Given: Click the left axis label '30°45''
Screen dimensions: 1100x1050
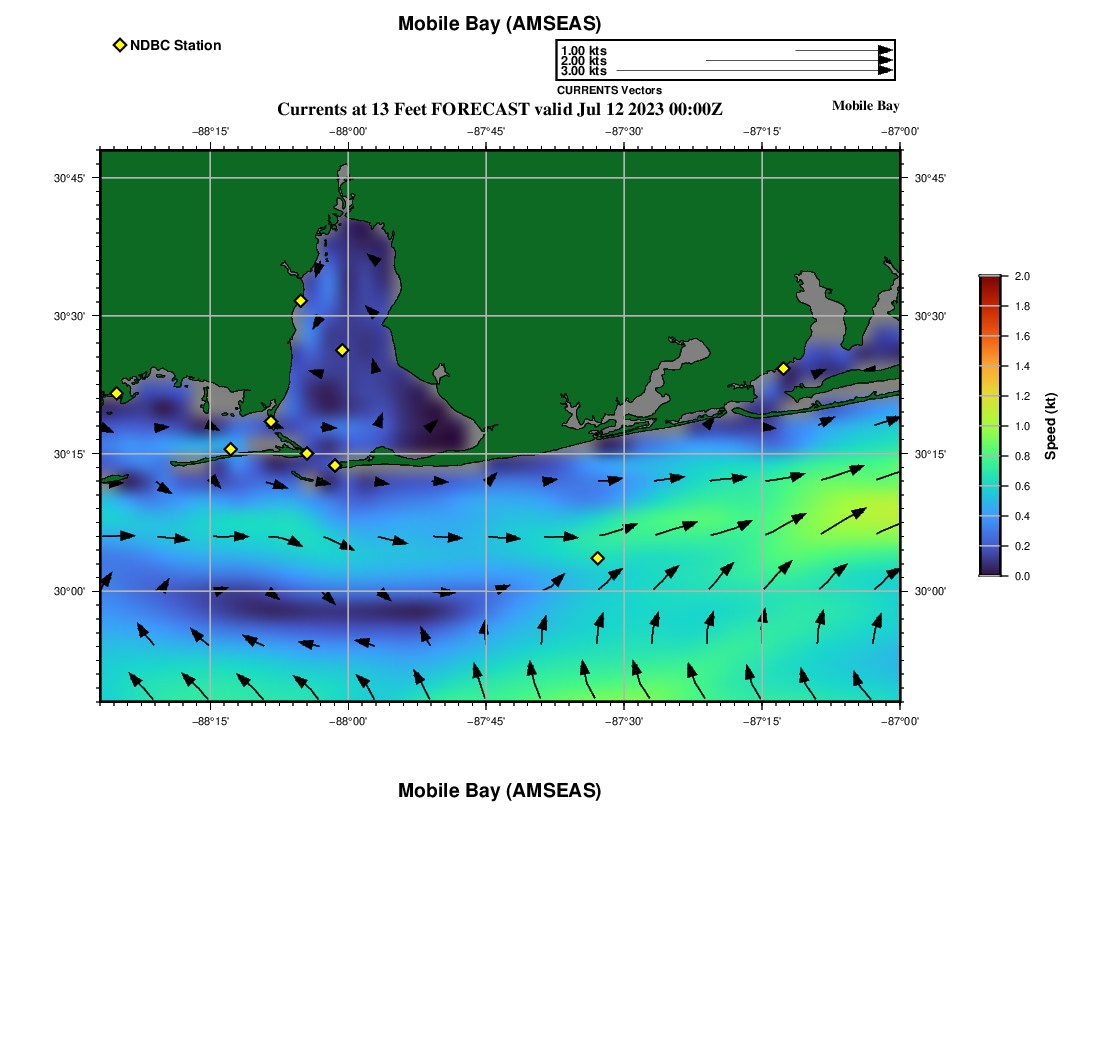Looking at the screenshot, I should [69, 178].
